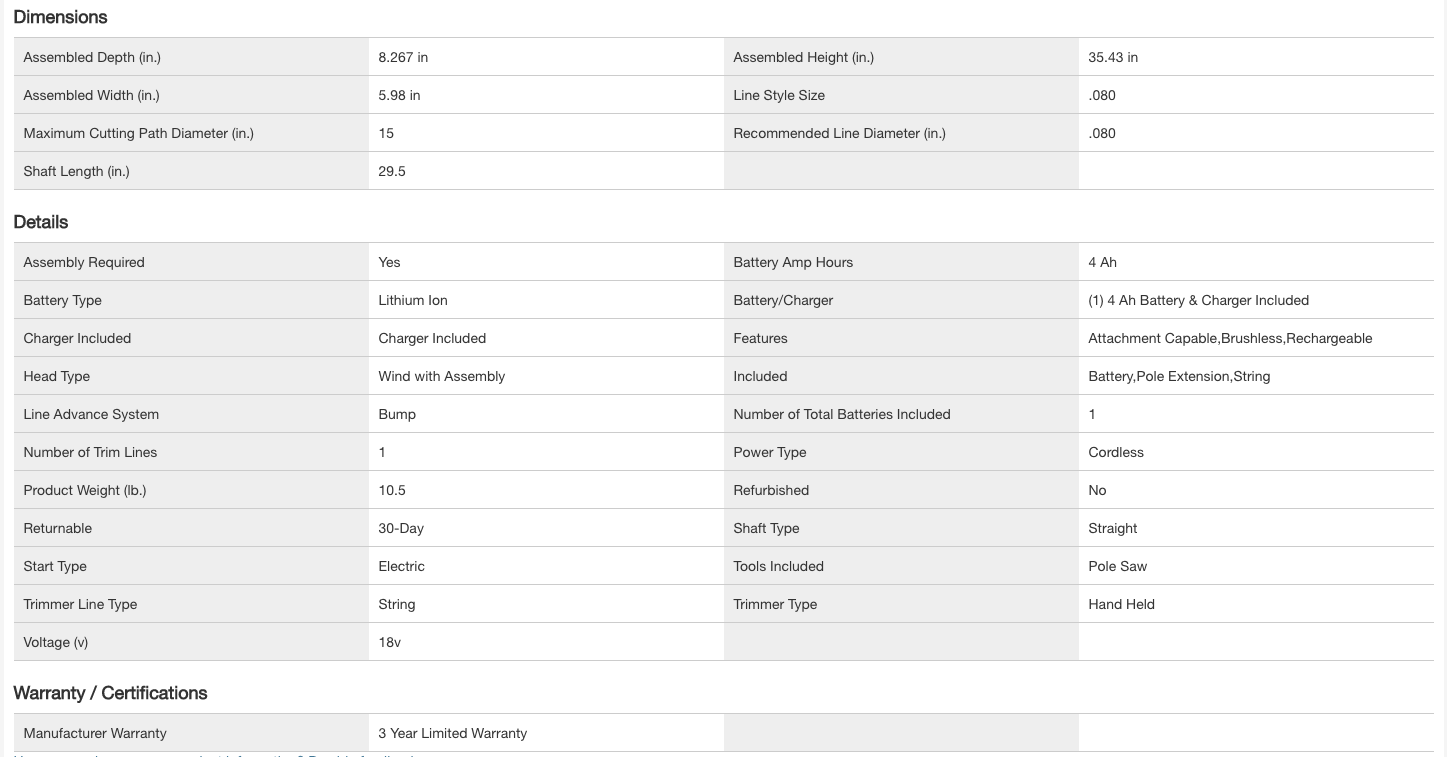Screen dimensions: 1447x757
Task: Click the Battery Amp Hours label
Action: pos(793,263)
